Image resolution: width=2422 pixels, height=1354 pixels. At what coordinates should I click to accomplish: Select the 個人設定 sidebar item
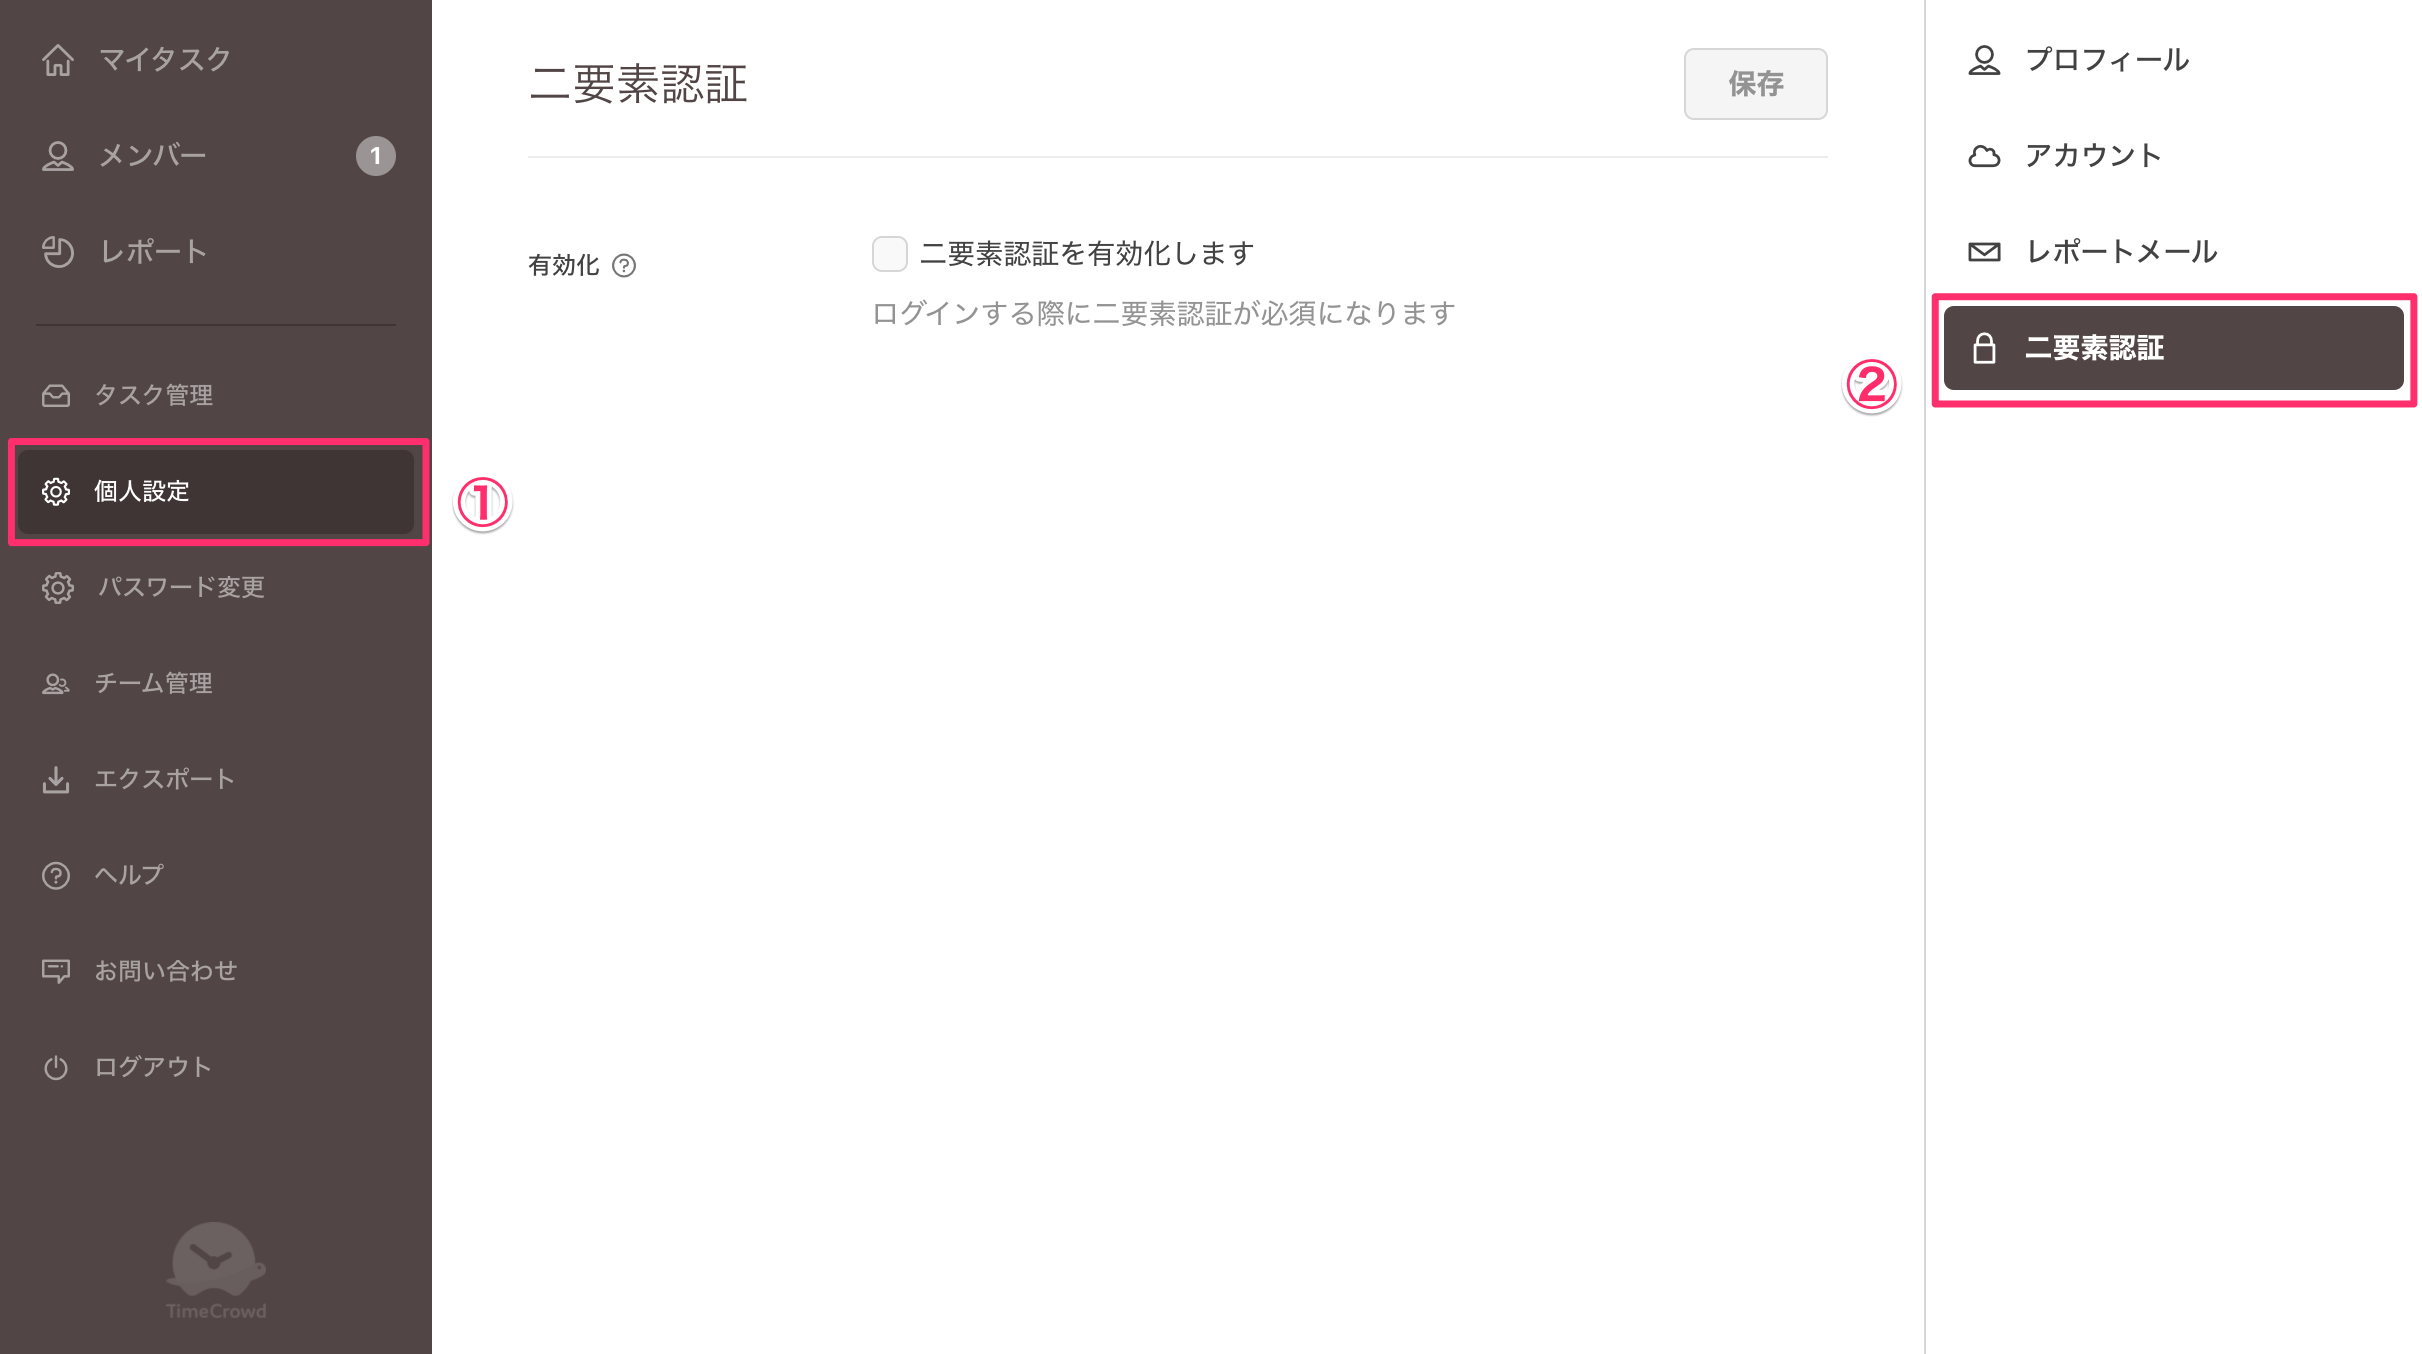pos(216,492)
